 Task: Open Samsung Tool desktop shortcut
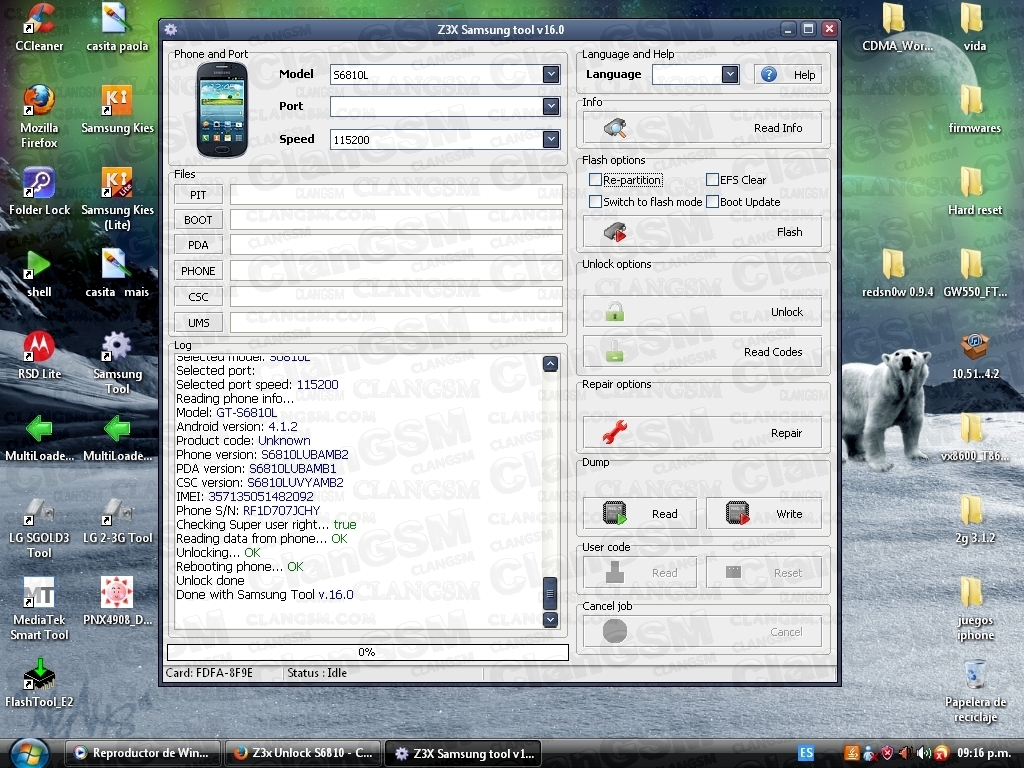(x=118, y=363)
